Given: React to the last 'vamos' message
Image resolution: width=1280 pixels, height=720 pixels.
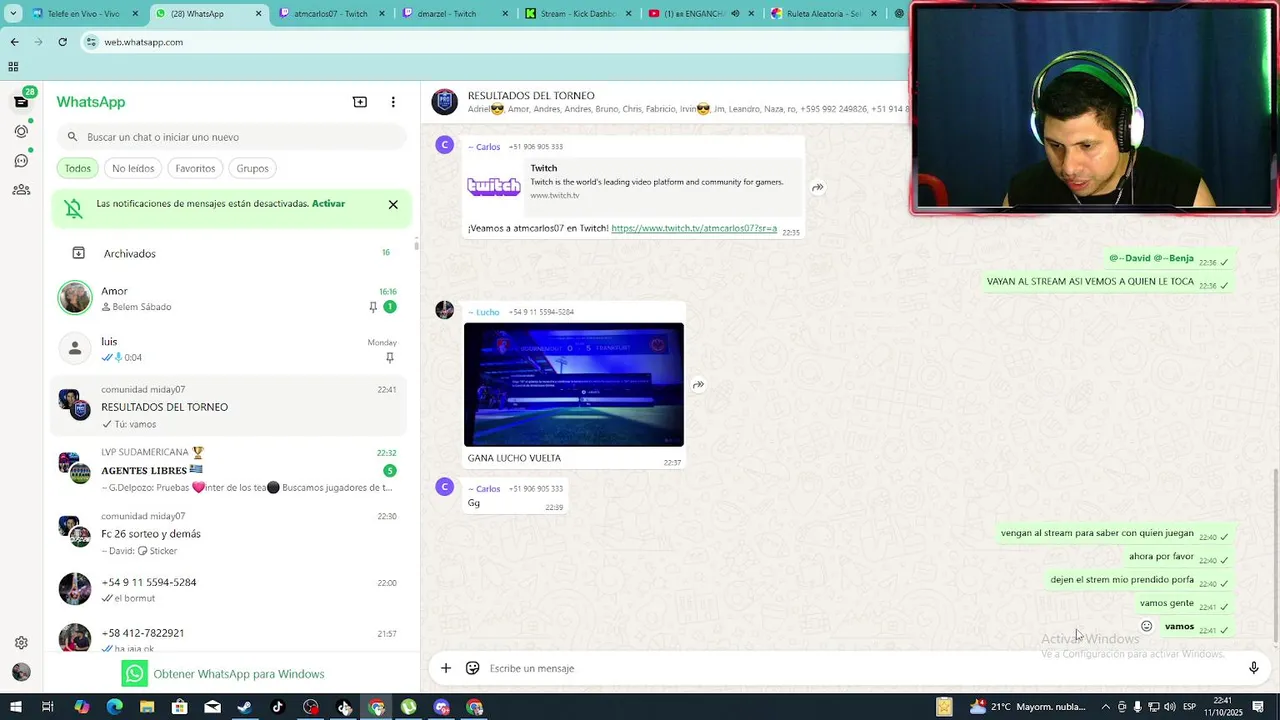Looking at the screenshot, I should pyautogui.click(x=1147, y=627).
